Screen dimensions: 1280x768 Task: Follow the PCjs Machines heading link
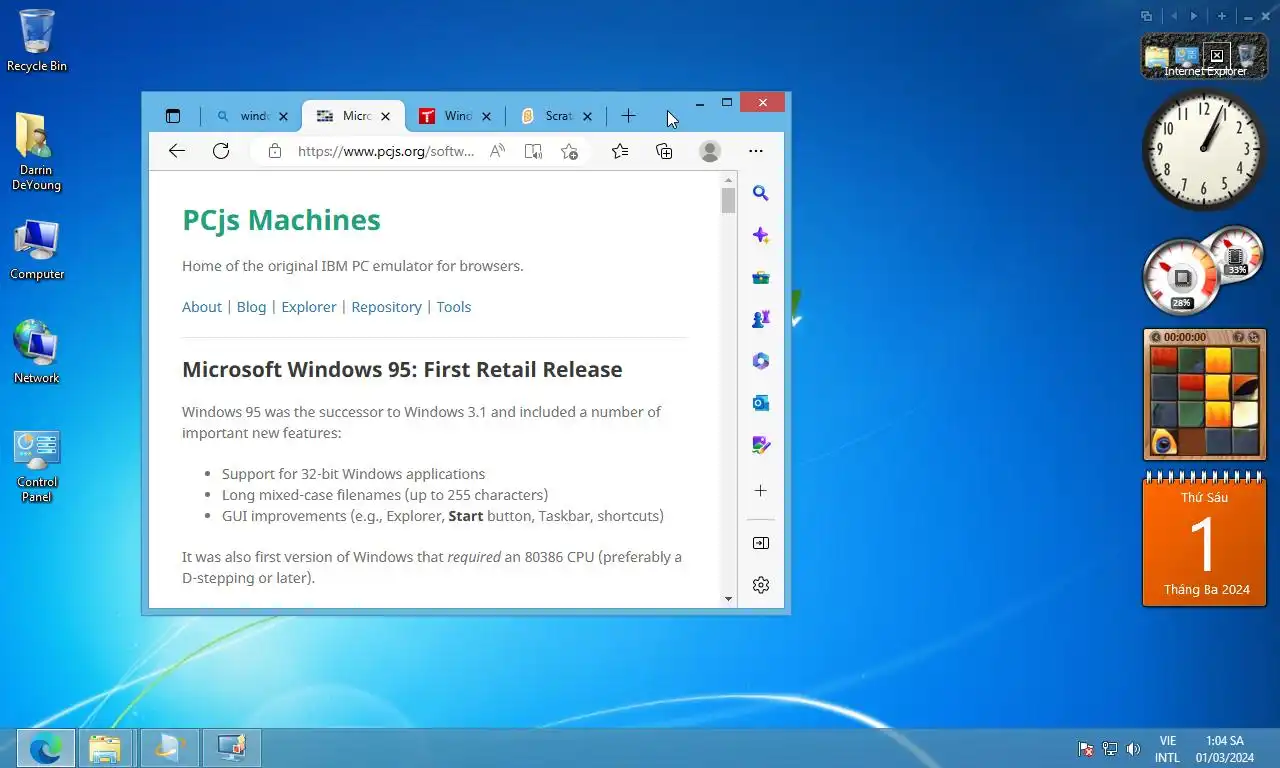point(281,220)
